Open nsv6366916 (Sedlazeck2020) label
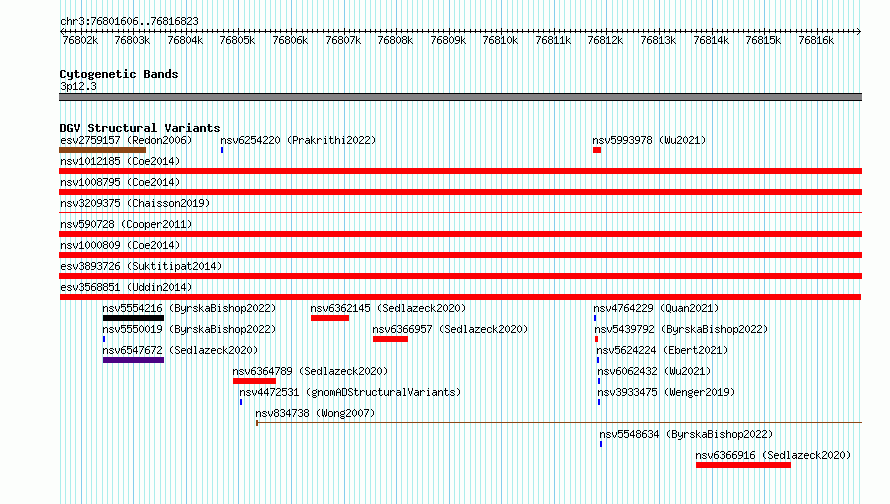Viewport: 890px width, 504px height. (x=773, y=455)
